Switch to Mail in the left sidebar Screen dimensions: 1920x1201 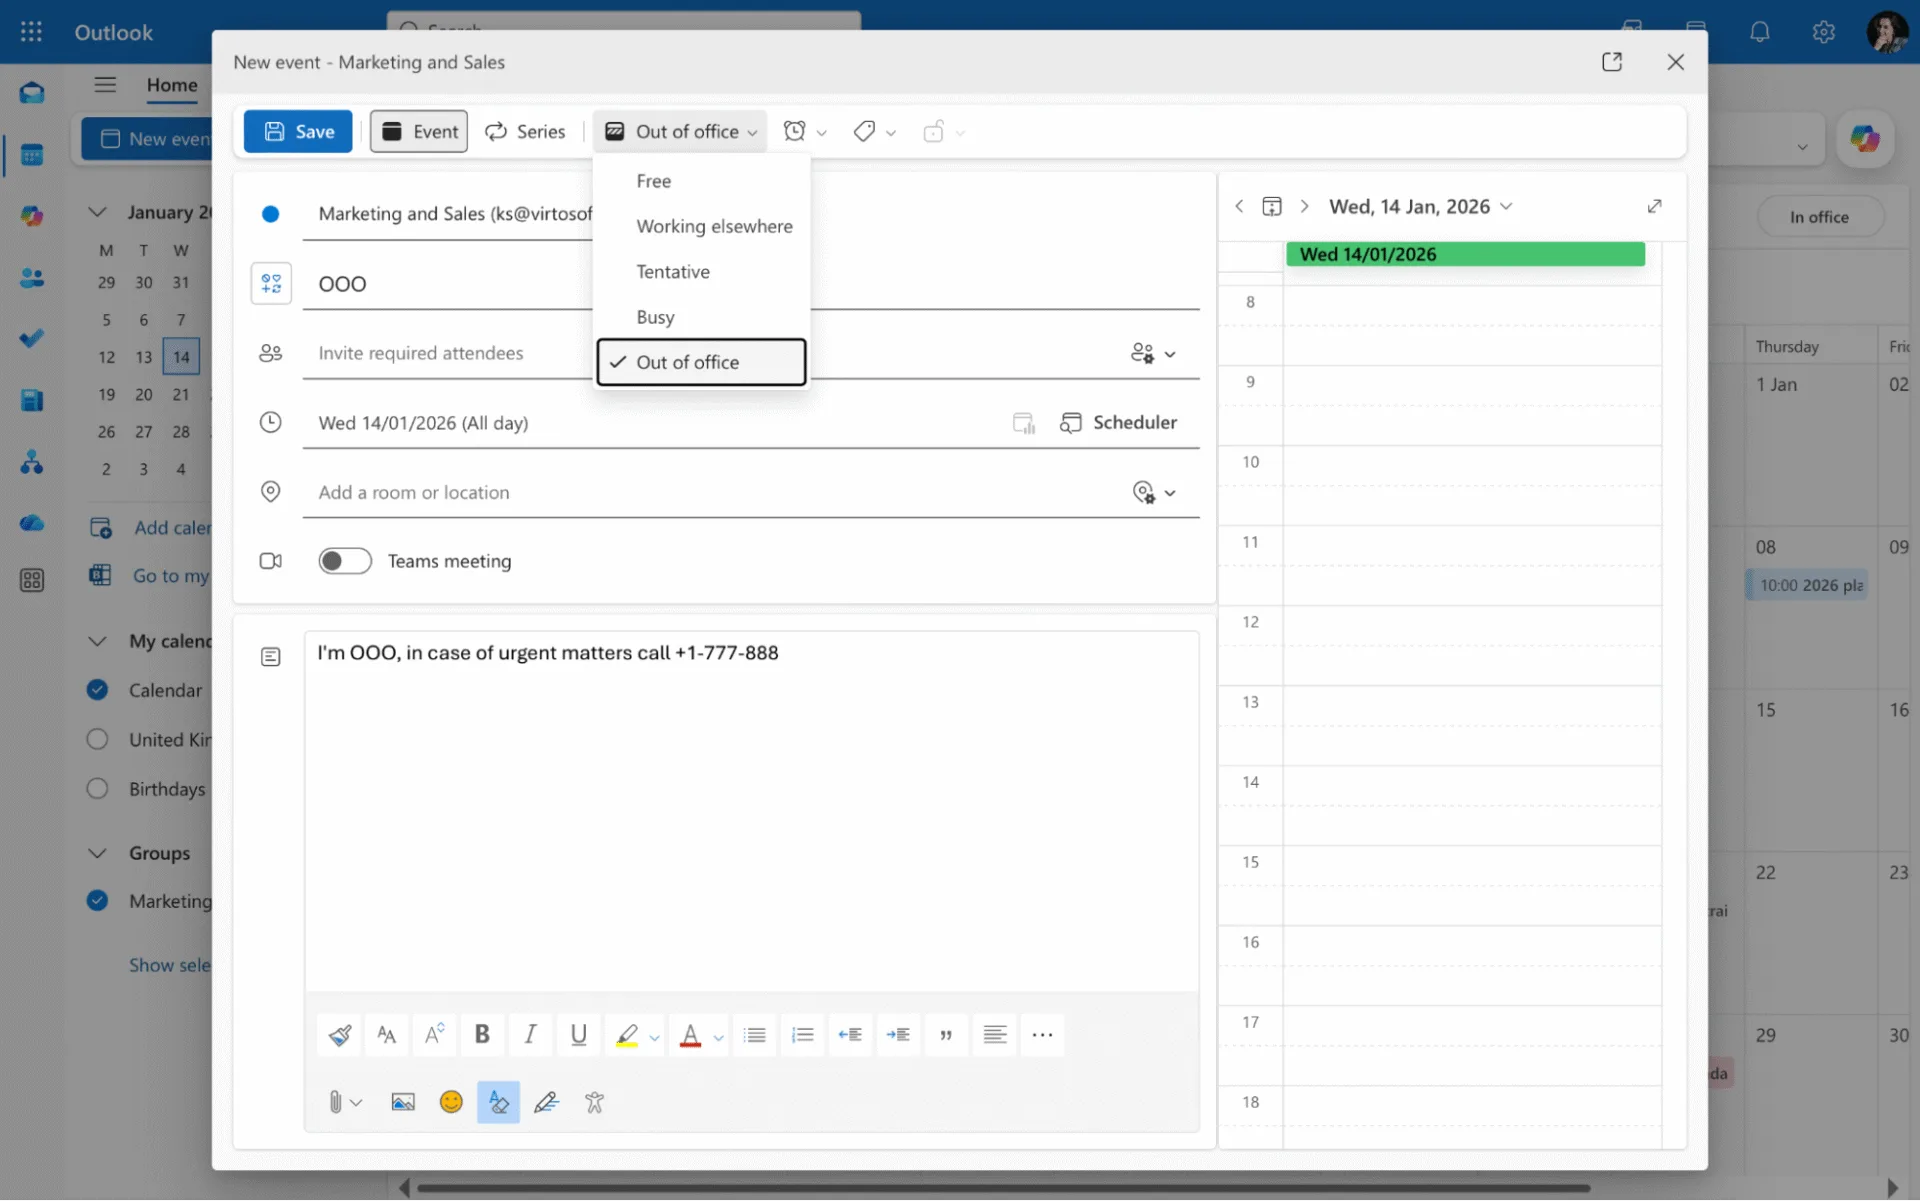pos(32,91)
